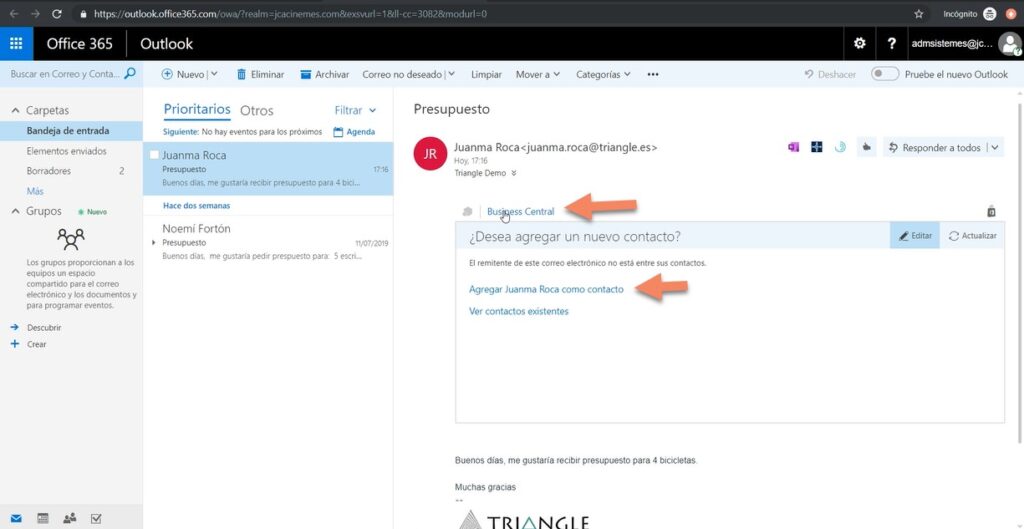Click the Actualizar refresh button
The width and height of the screenshot is (1024, 529).
tap(972, 236)
